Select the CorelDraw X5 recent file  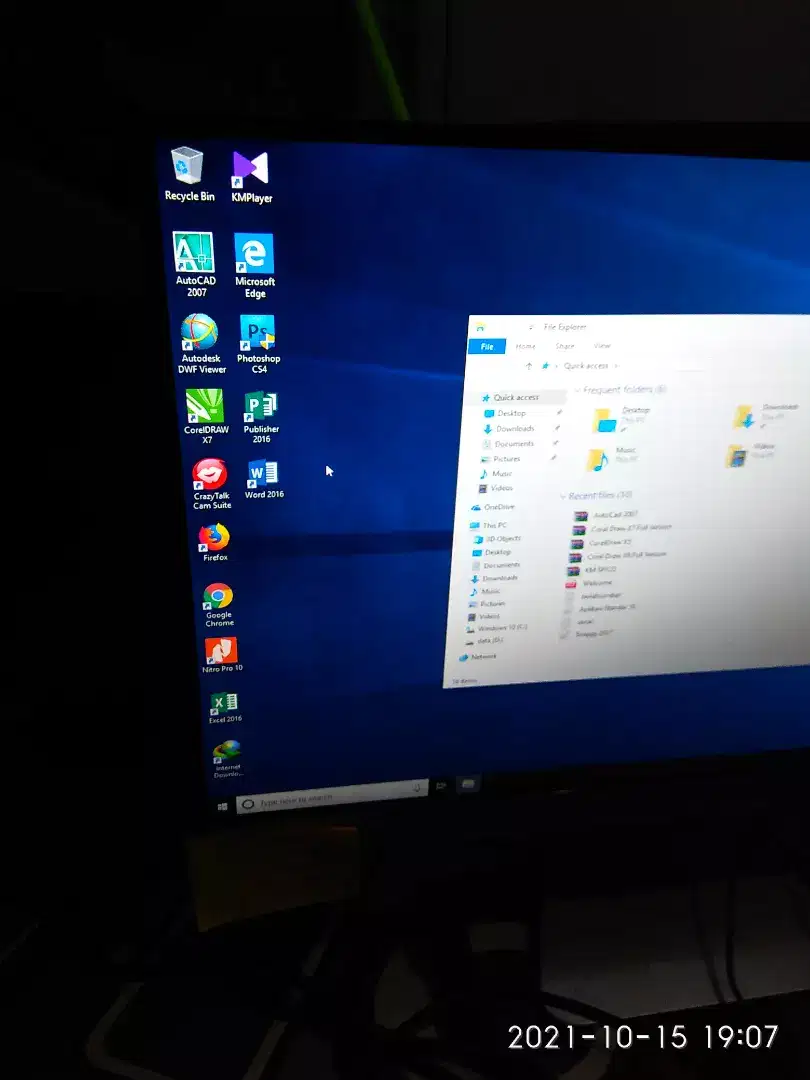[x=610, y=543]
